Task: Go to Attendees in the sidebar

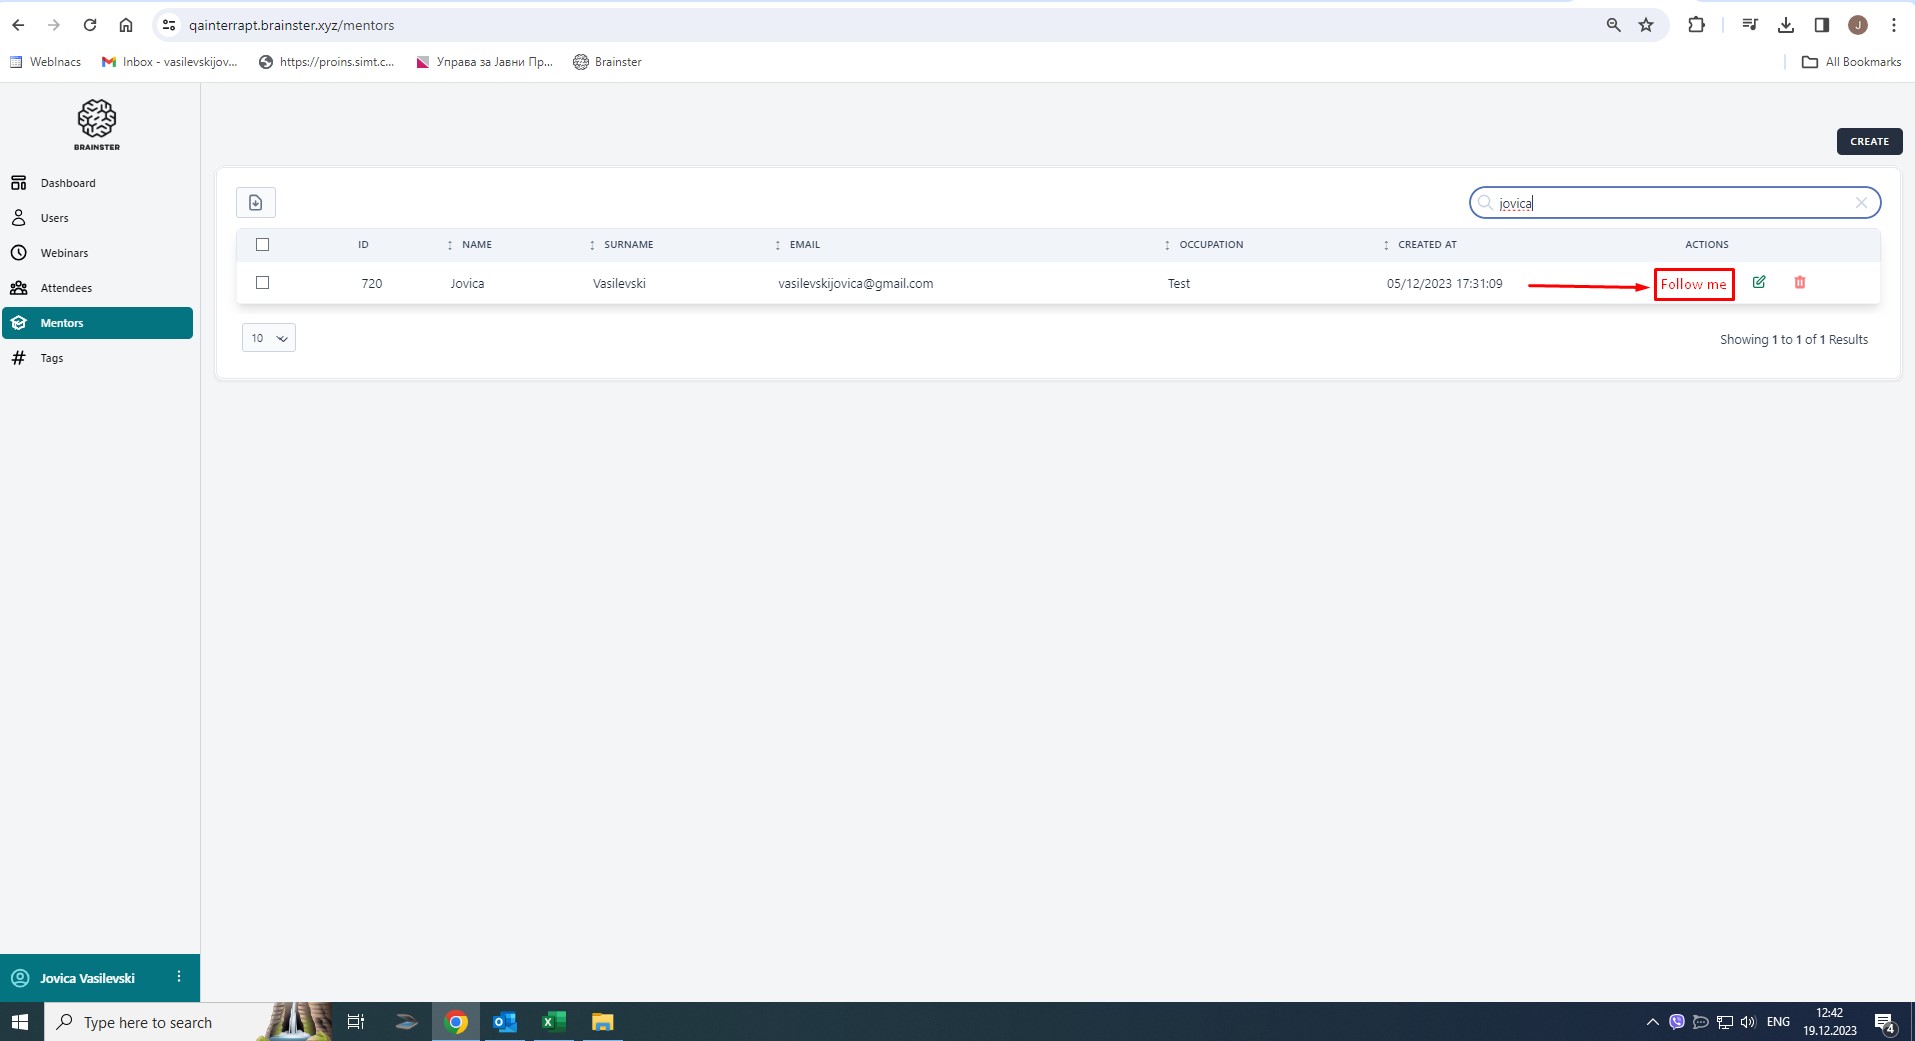Action: point(66,288)
